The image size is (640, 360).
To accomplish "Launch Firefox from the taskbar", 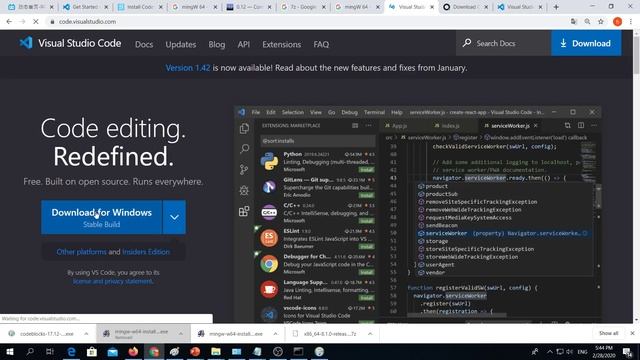I will [x=133, y=351].
